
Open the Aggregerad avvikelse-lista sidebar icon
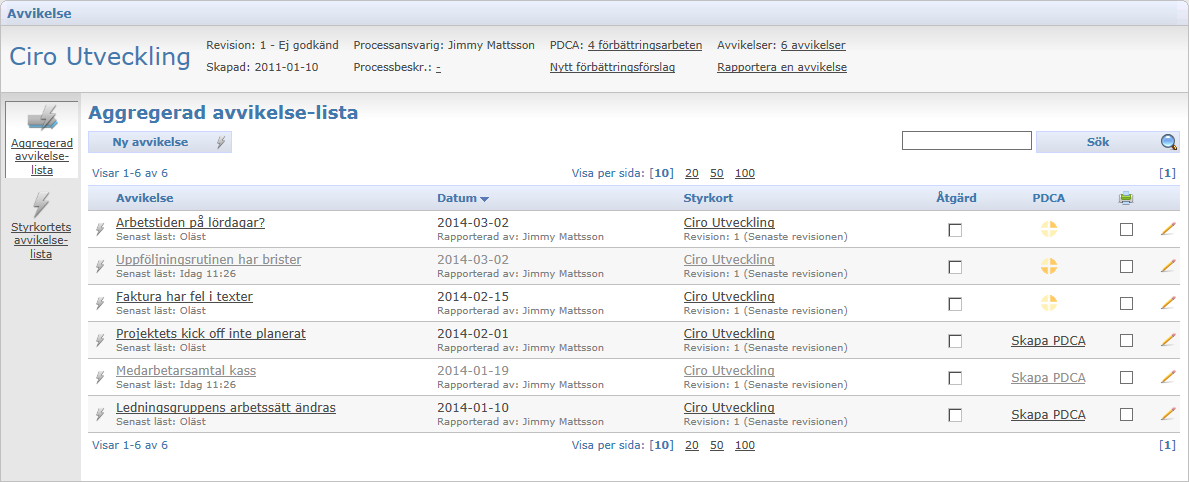click(42, 119)
